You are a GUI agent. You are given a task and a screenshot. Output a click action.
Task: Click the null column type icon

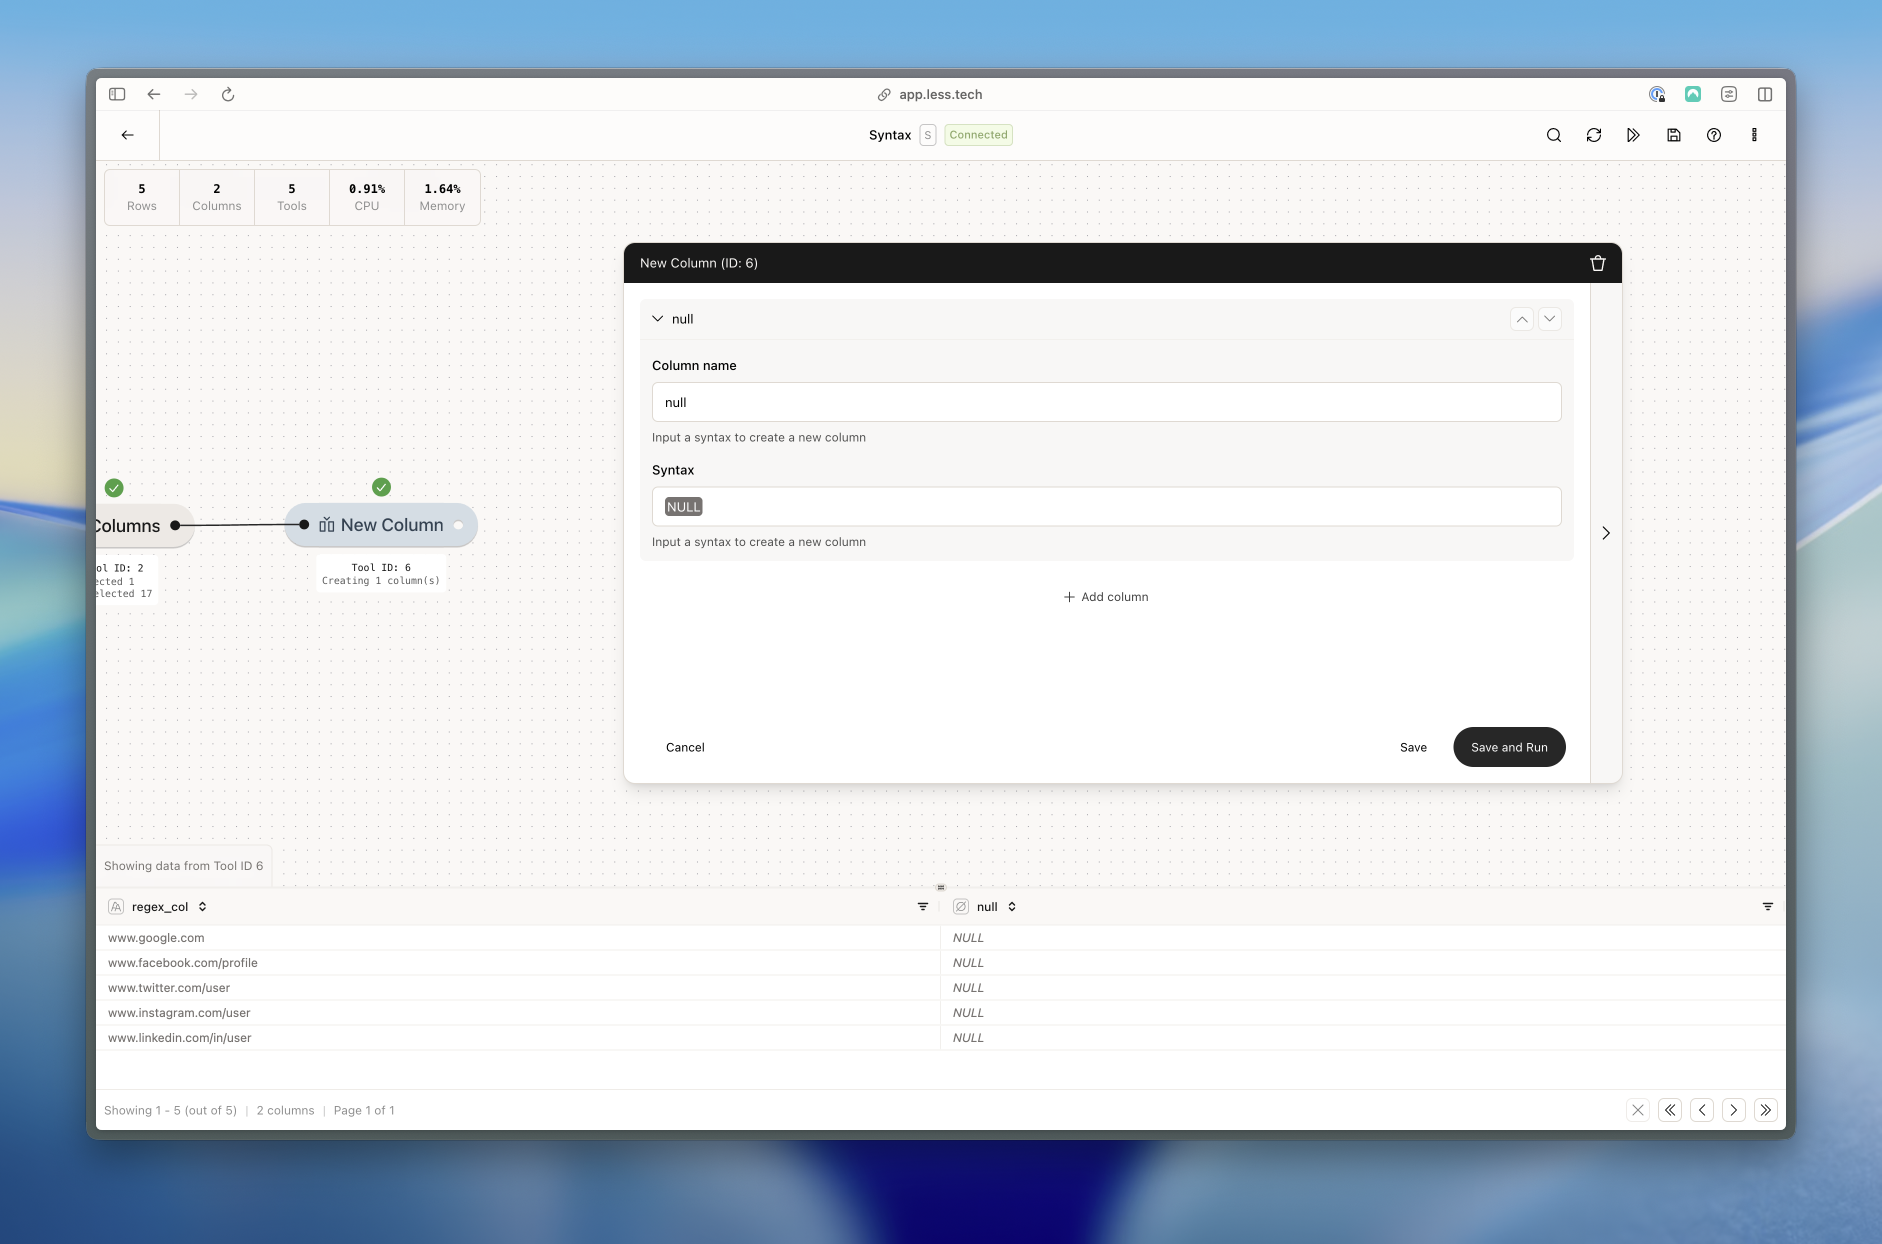[961, 907]
